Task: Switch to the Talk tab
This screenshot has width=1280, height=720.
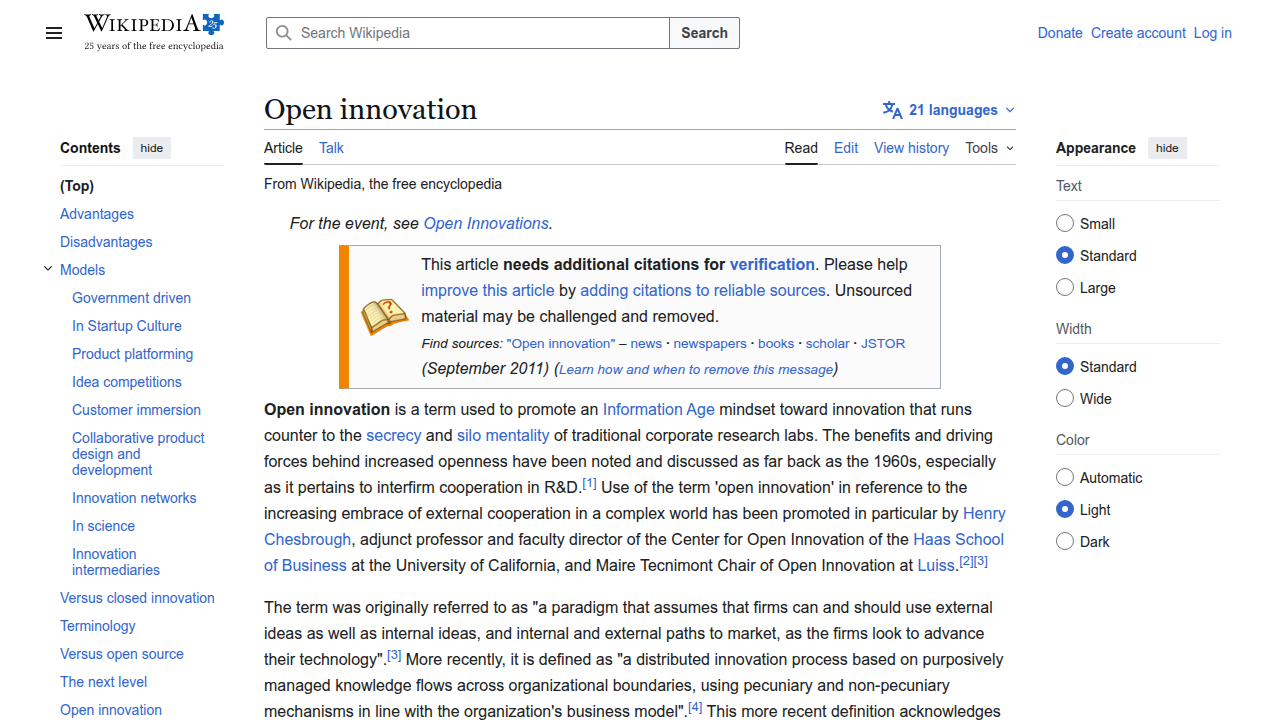Action: [x=331, y=148]
